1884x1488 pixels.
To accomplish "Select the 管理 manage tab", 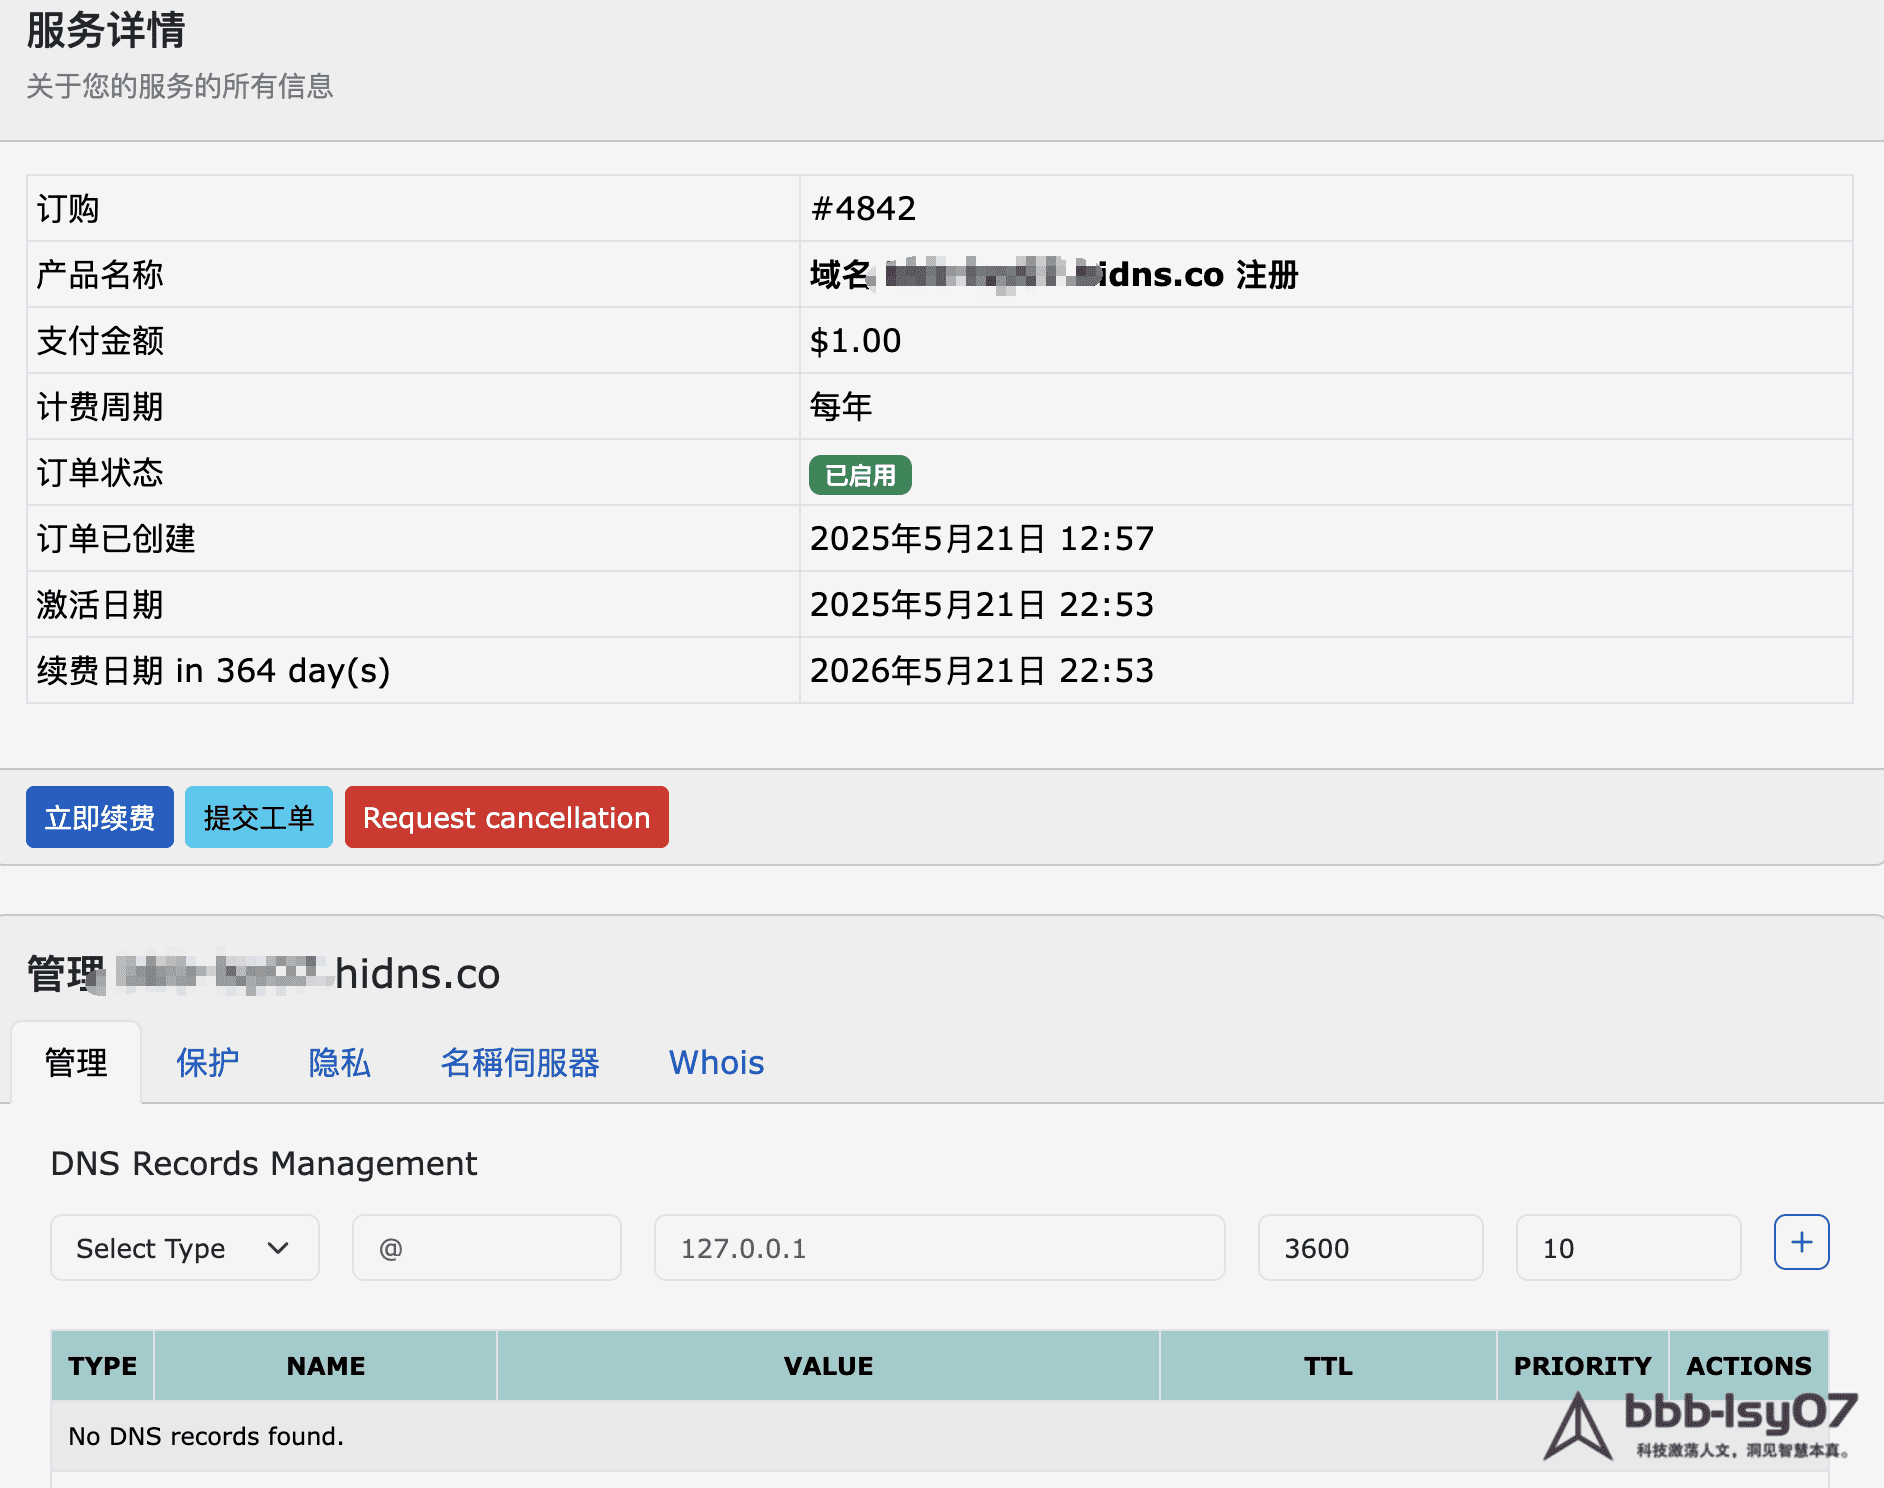I will point(76,1062).
